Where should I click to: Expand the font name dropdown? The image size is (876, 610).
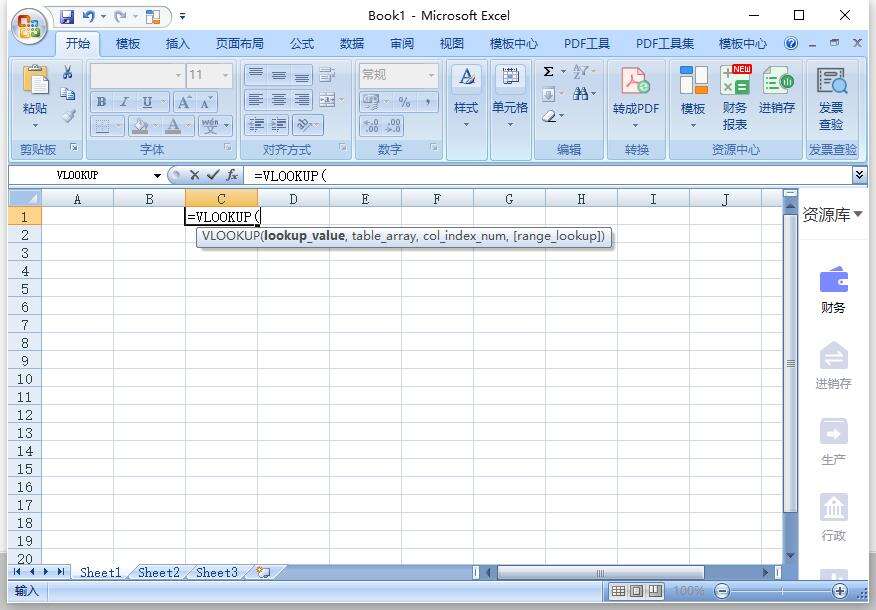coord(178,75)
